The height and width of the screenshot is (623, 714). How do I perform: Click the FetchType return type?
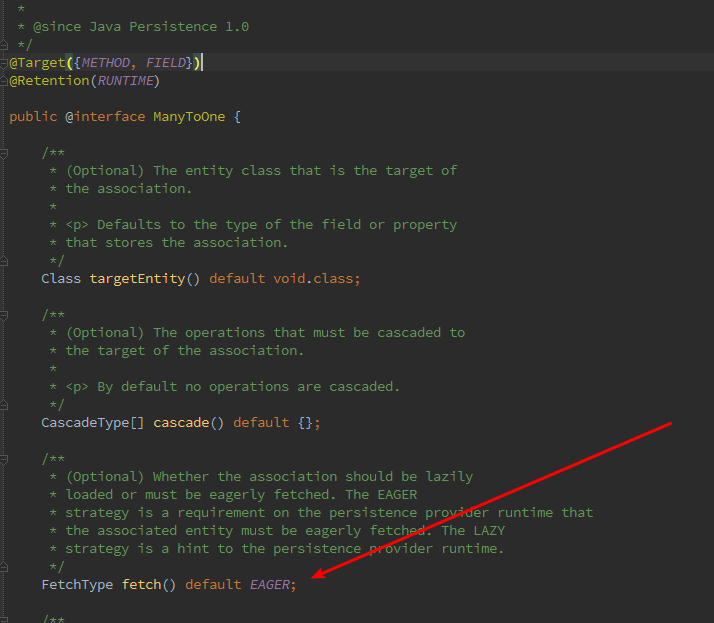pos(77,584)
